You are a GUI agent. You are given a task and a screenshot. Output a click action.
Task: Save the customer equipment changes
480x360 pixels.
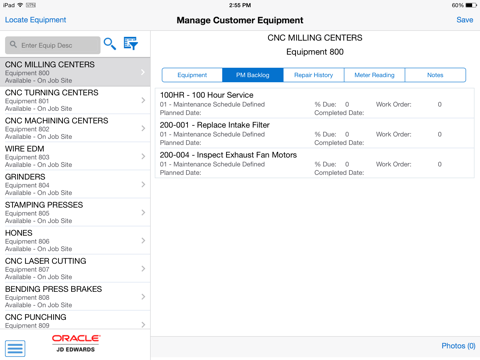pos(465,20)
